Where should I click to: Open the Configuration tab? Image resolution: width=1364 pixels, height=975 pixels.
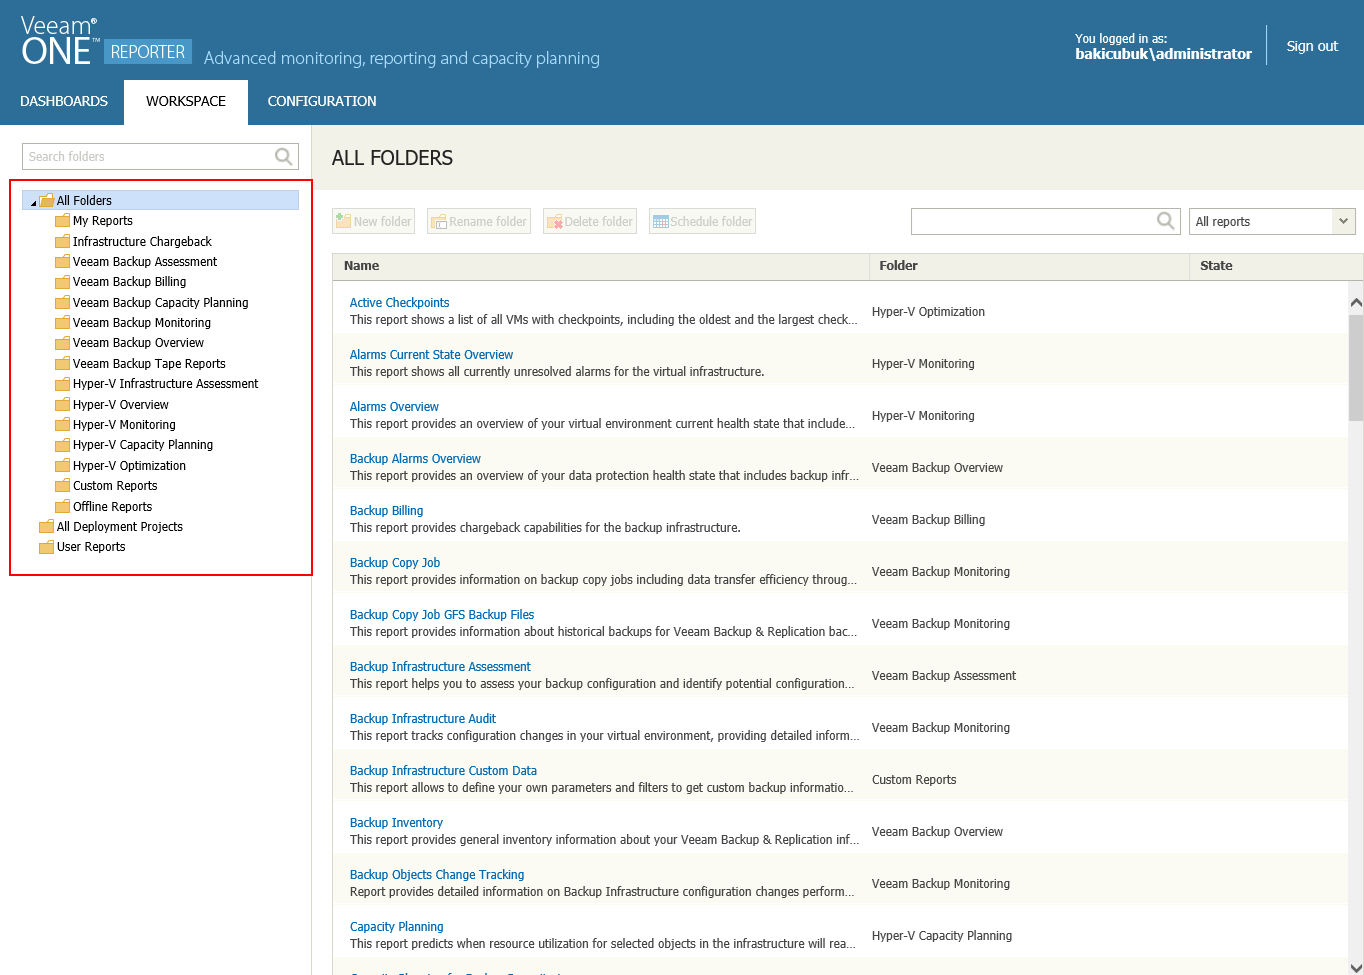[x=322, y=101]
